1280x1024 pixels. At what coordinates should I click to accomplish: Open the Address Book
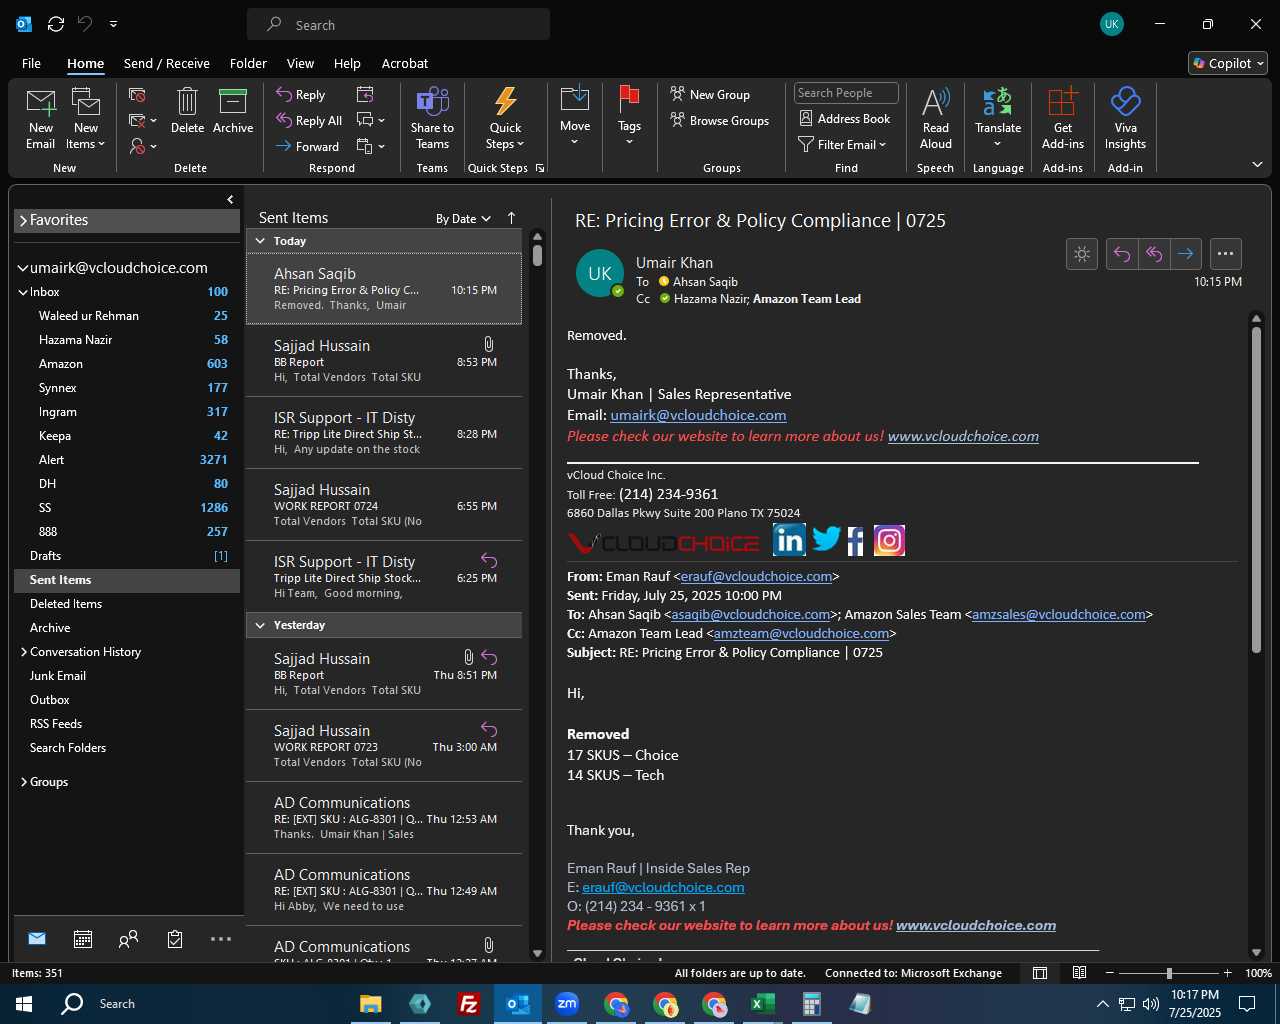[x=844, y=118]
